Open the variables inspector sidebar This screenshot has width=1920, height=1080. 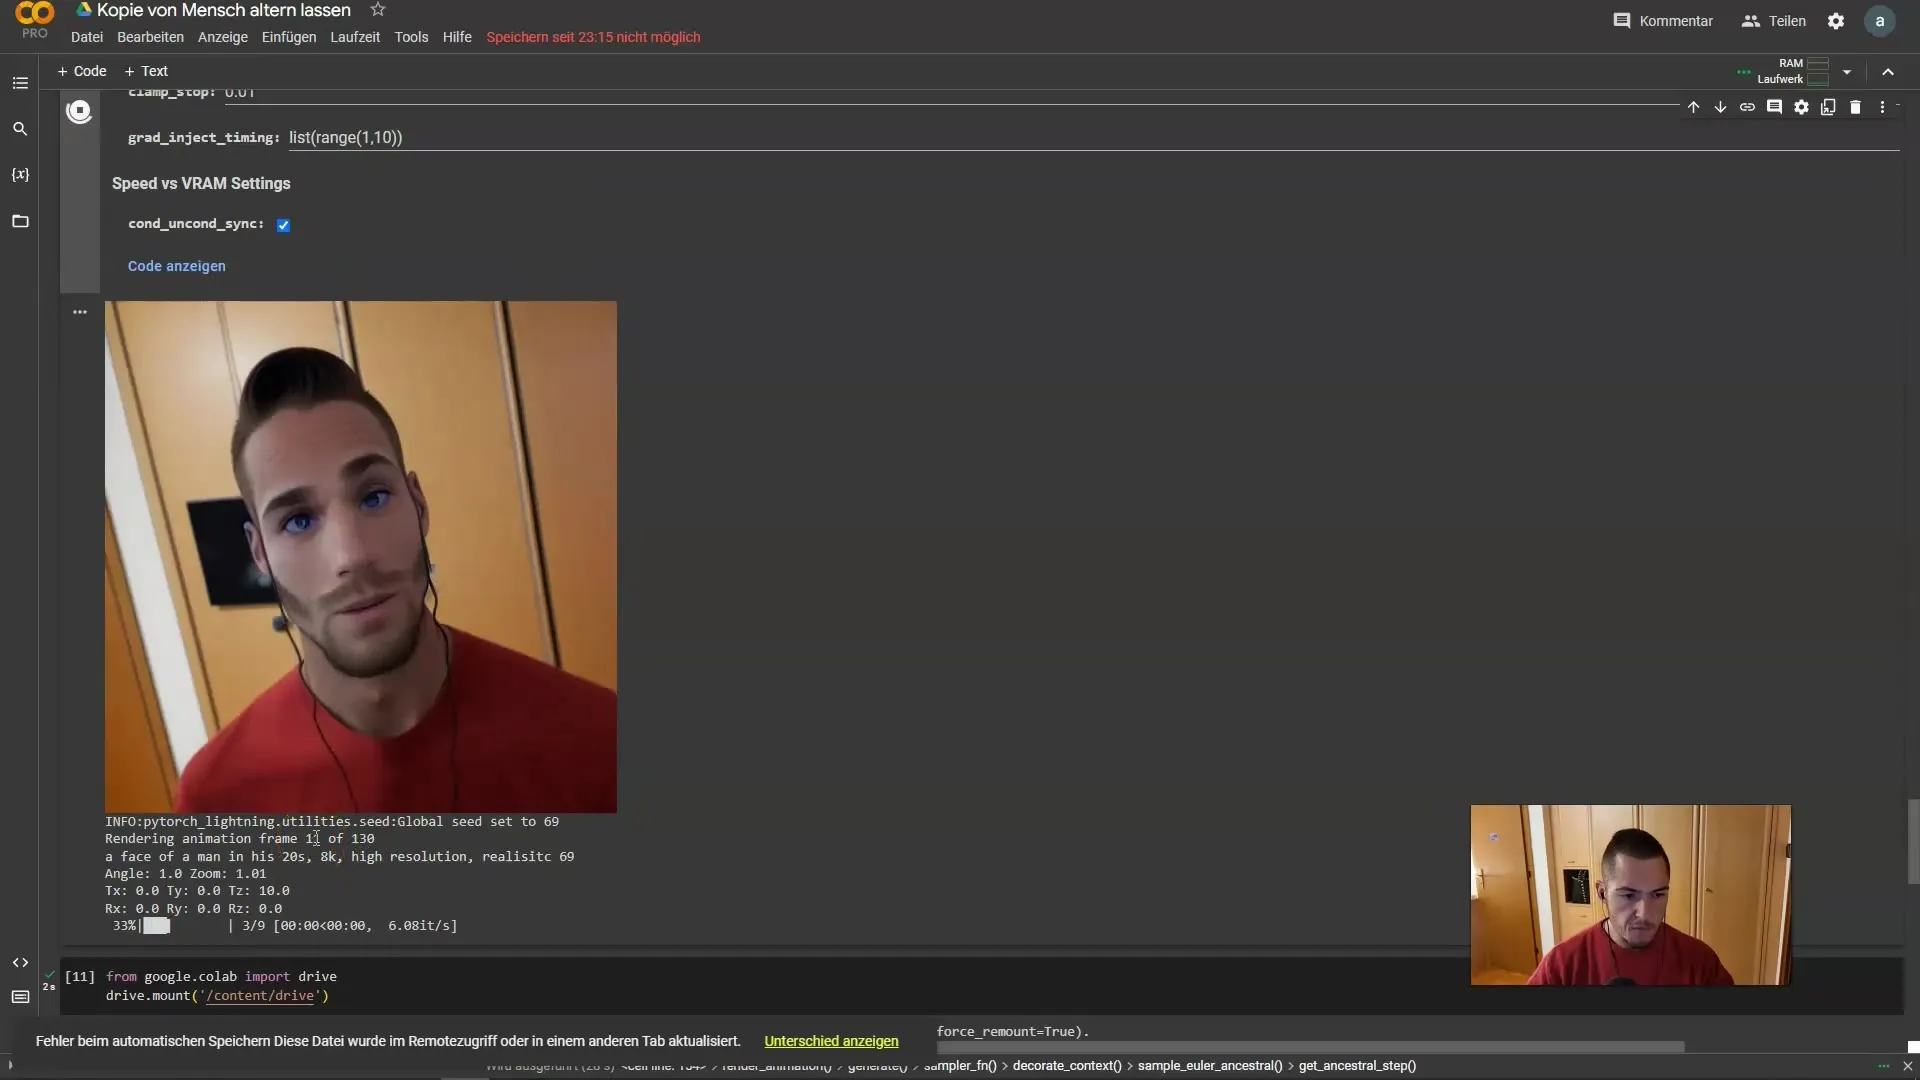click(20, 175)
